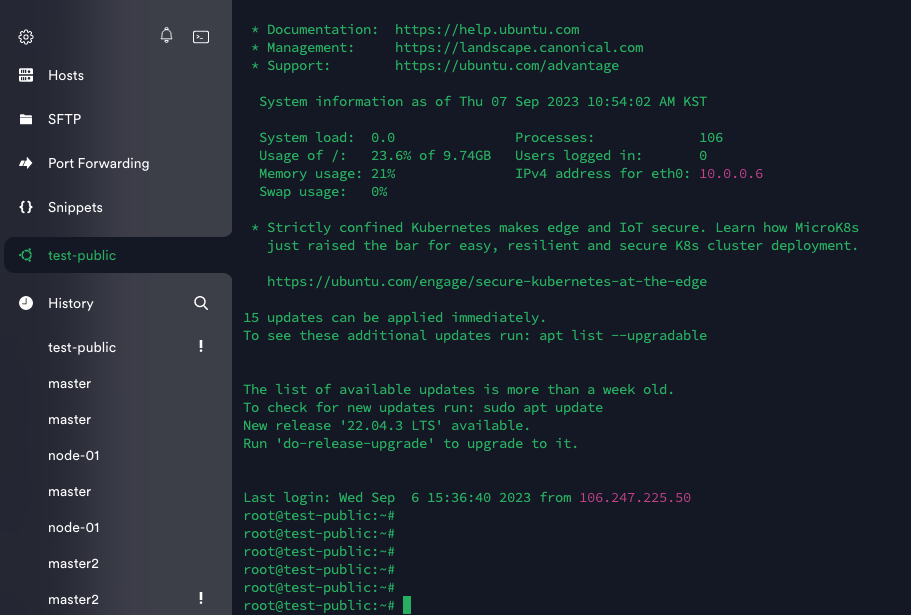Go to the Hosts section
This screenshot has width=911, height=615.
(x=66, y=75)
